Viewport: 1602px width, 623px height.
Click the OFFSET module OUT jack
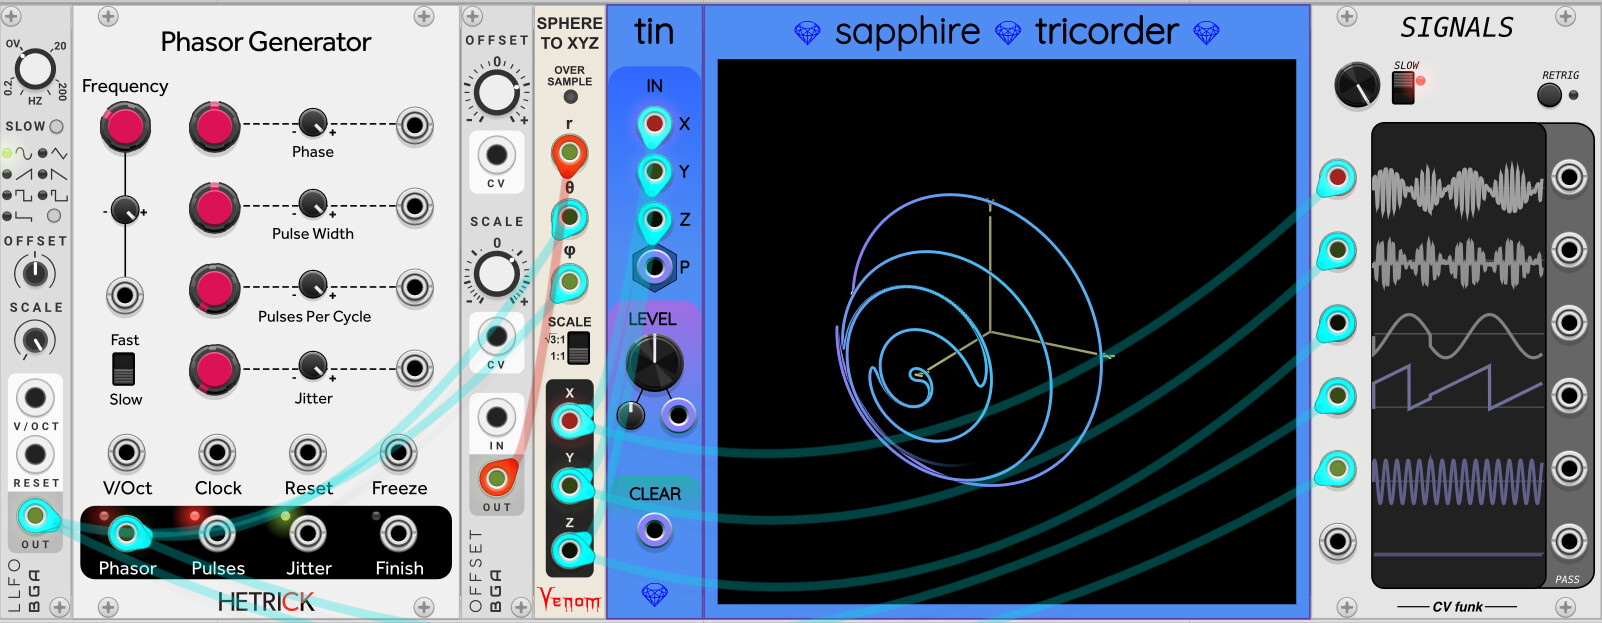pyautogui.click(x=497, y=479)
